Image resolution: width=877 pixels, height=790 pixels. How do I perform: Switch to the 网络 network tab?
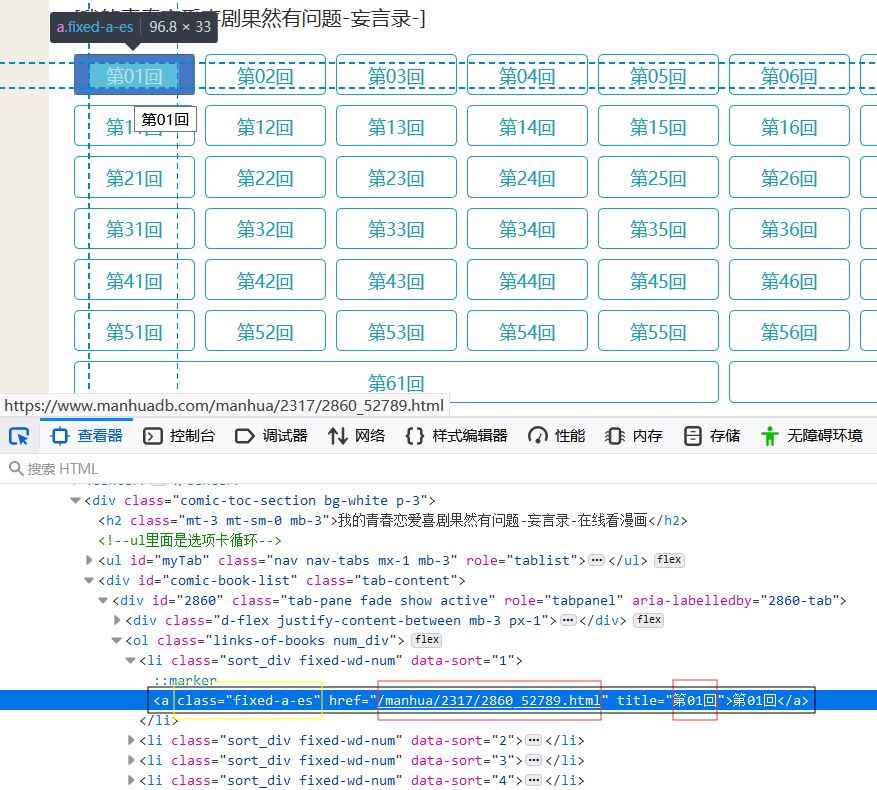356,436
